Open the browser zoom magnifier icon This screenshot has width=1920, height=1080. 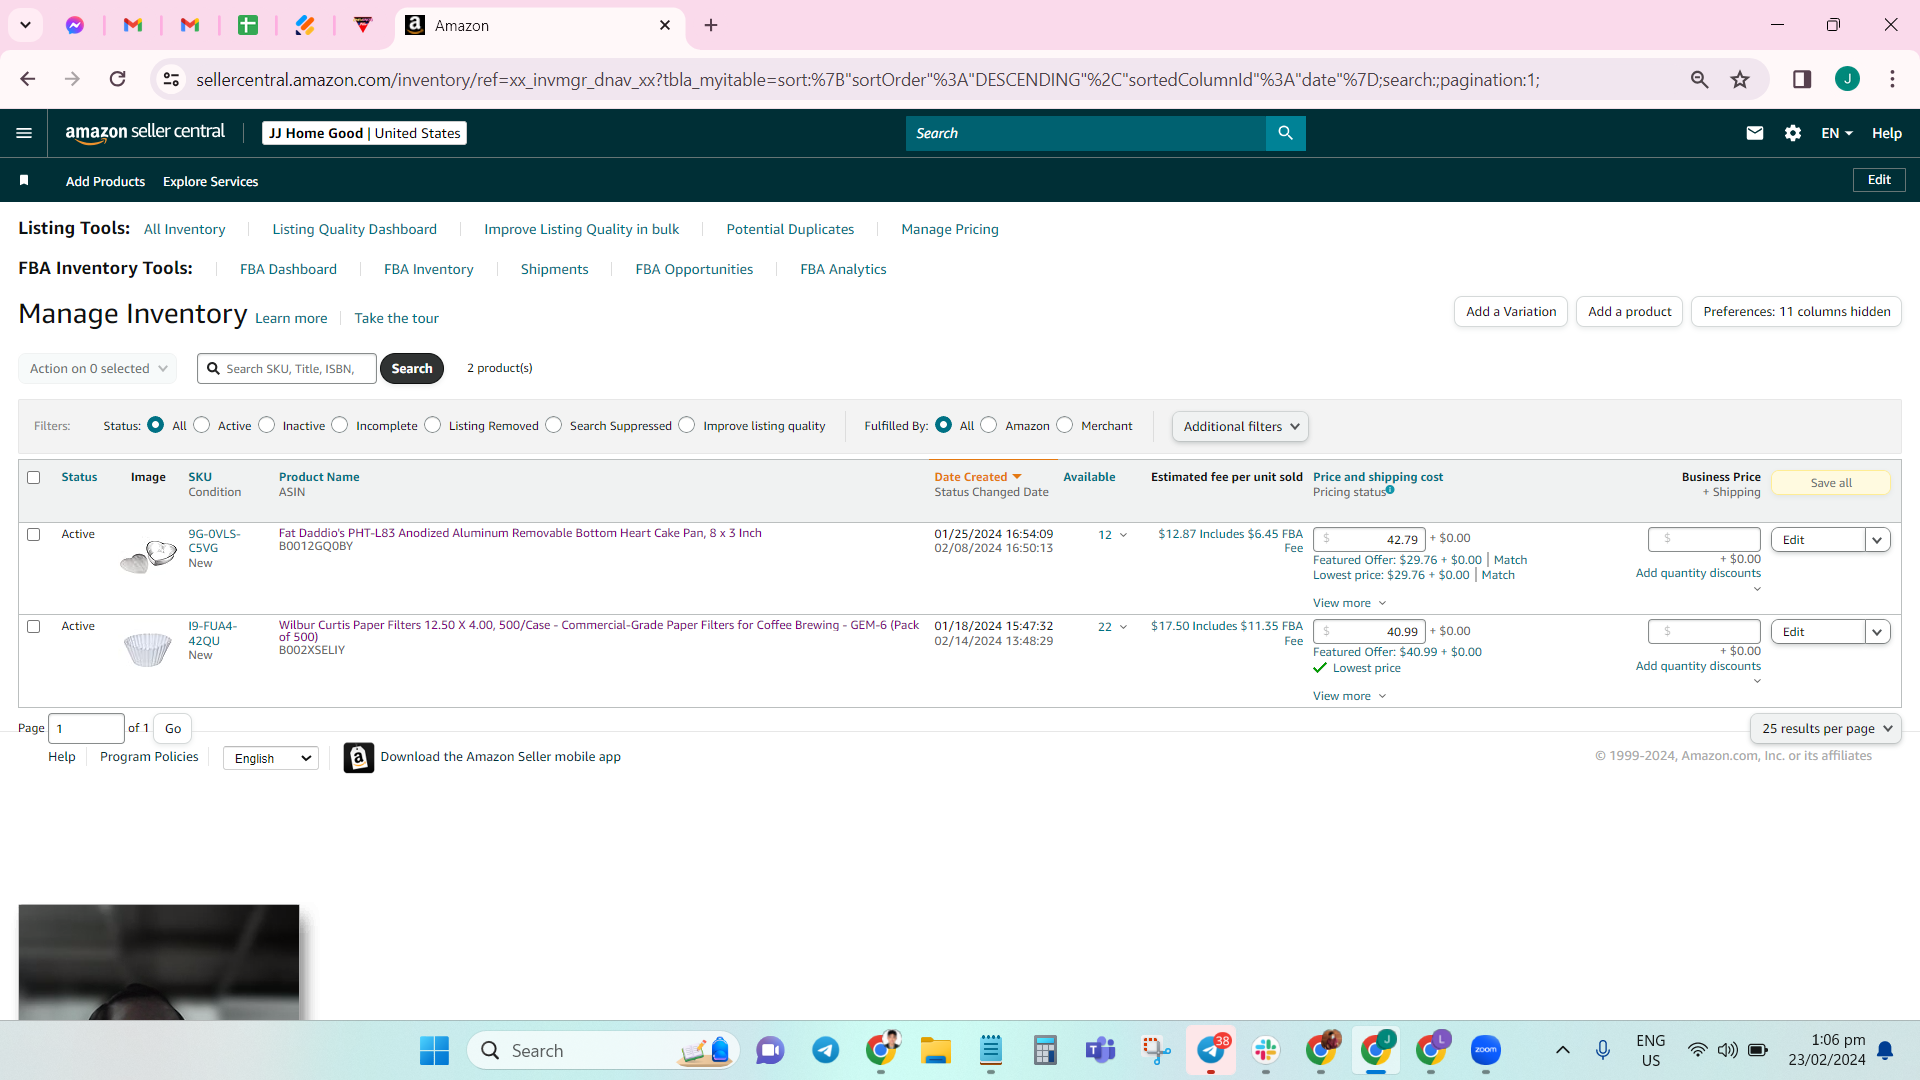click(x=1699, y=79)
